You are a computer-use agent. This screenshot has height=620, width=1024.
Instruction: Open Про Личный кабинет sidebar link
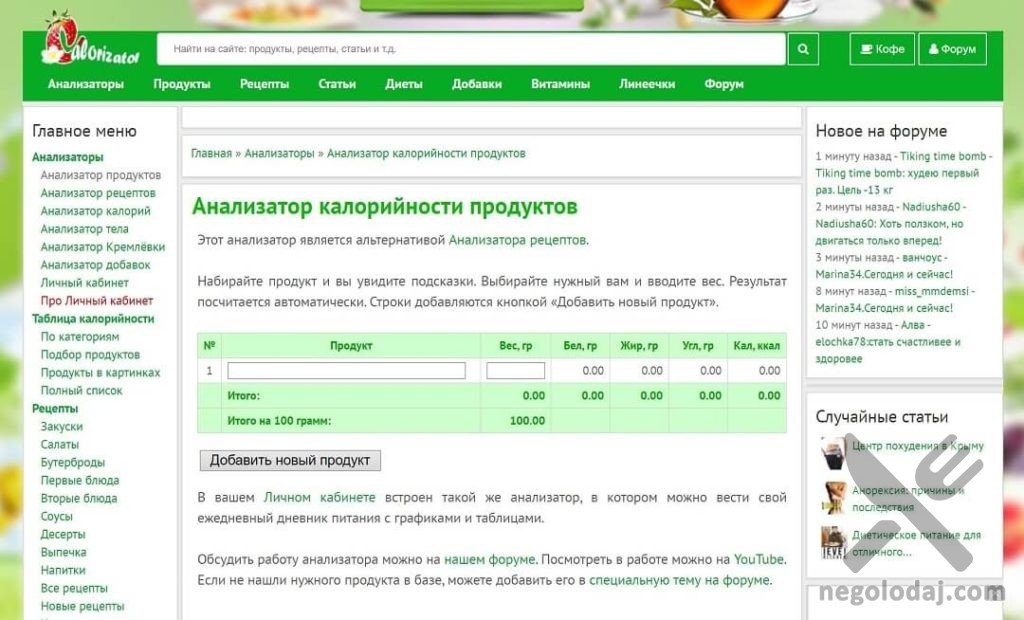96,301
